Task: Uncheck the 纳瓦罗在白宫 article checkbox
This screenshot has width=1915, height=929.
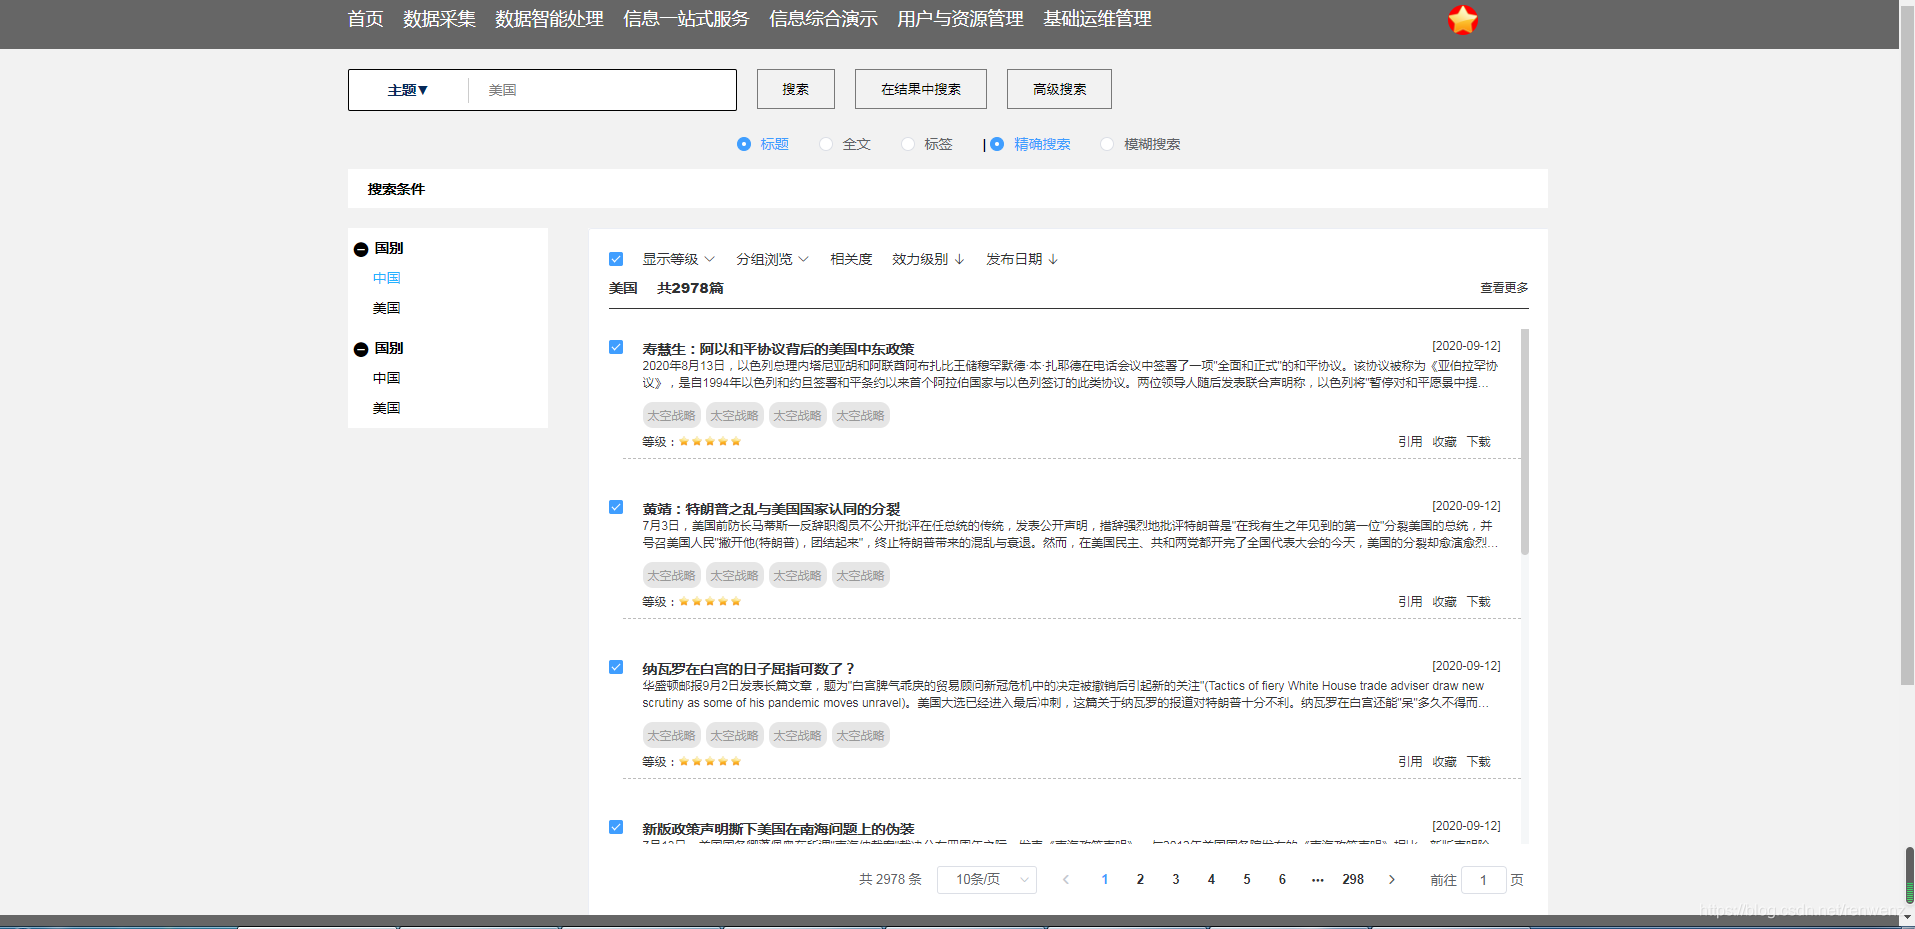Action: click(x=616, y=667)
